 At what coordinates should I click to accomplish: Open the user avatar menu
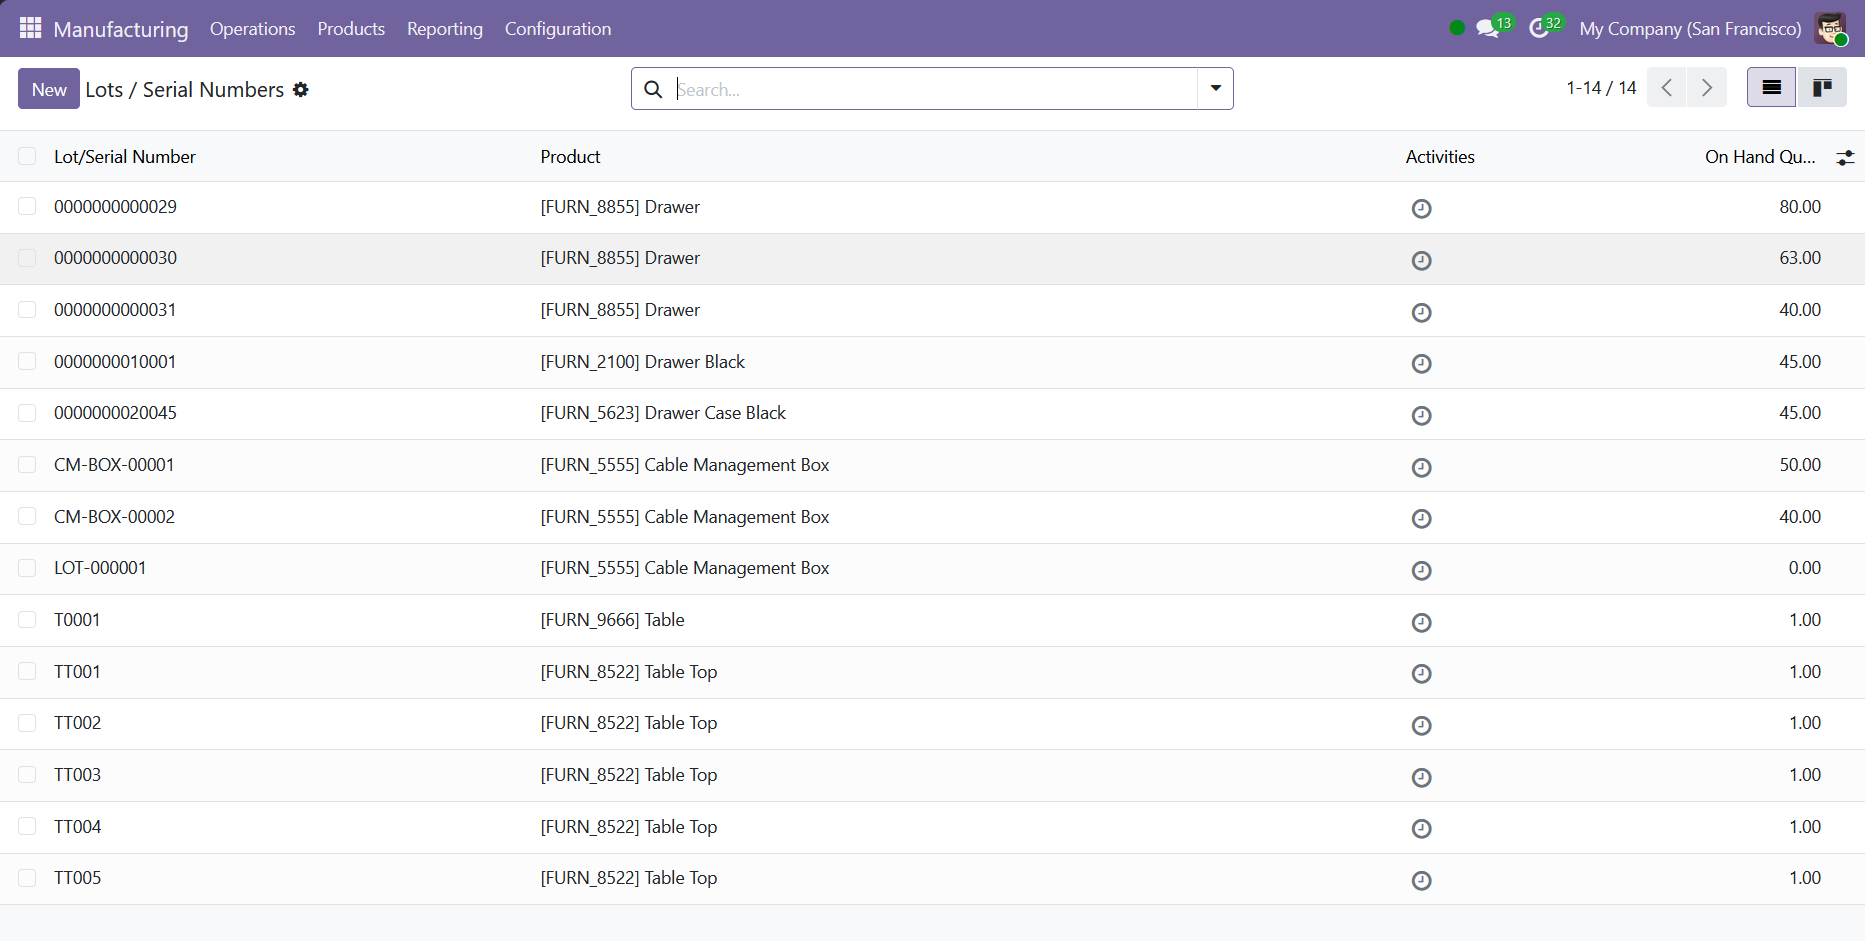pos(1831,28)
